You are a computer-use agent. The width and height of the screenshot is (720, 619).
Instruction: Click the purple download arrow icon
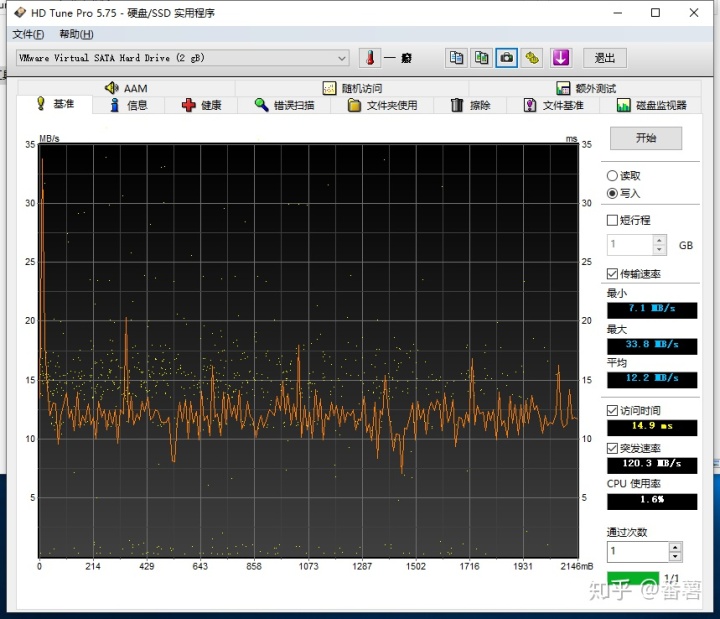tap(561, 58)
